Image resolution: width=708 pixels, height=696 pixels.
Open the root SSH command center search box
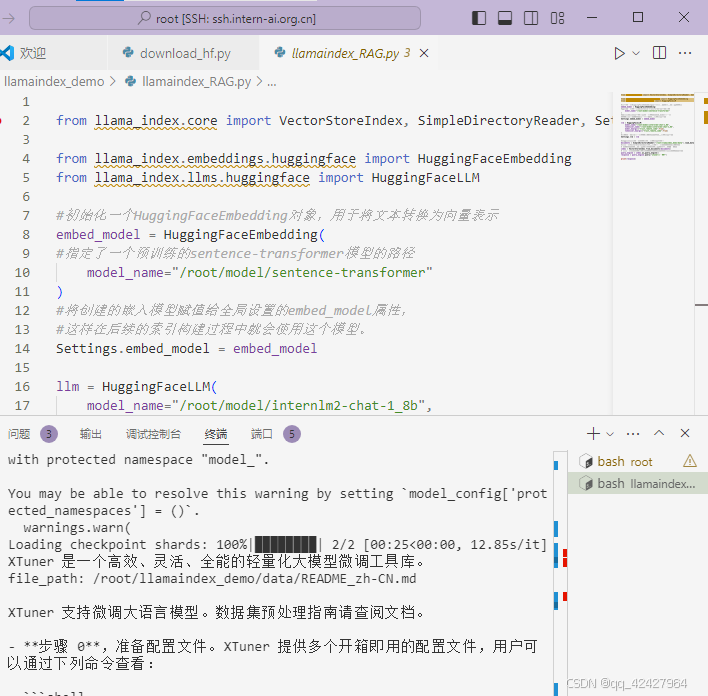225,19
